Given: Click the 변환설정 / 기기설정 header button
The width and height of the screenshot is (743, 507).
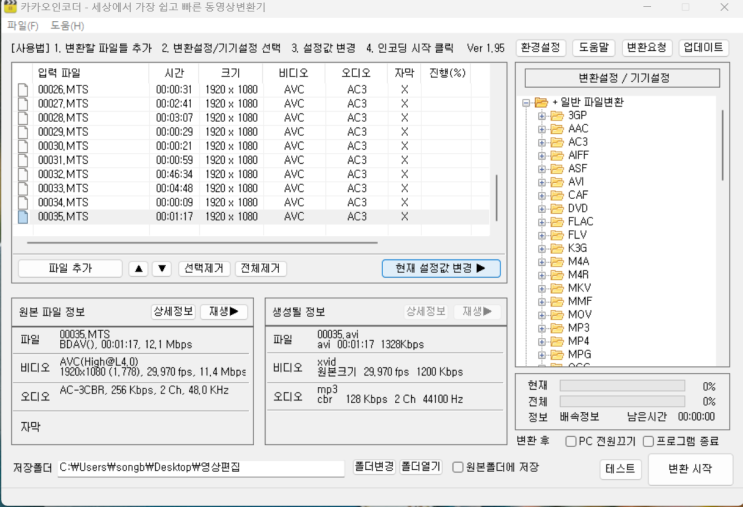Looking at the screenshot, I should coord(622,78).
